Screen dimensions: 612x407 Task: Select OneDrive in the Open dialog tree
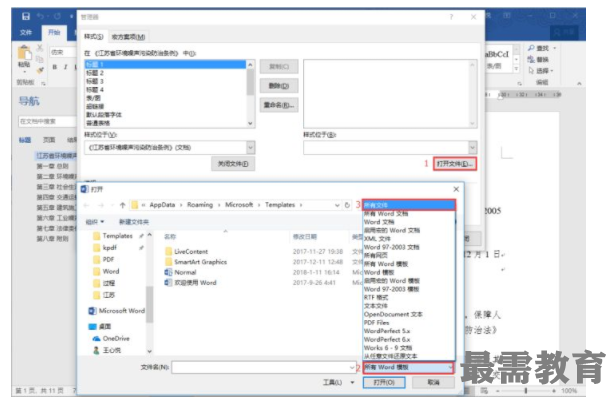[x=111, y=338]
